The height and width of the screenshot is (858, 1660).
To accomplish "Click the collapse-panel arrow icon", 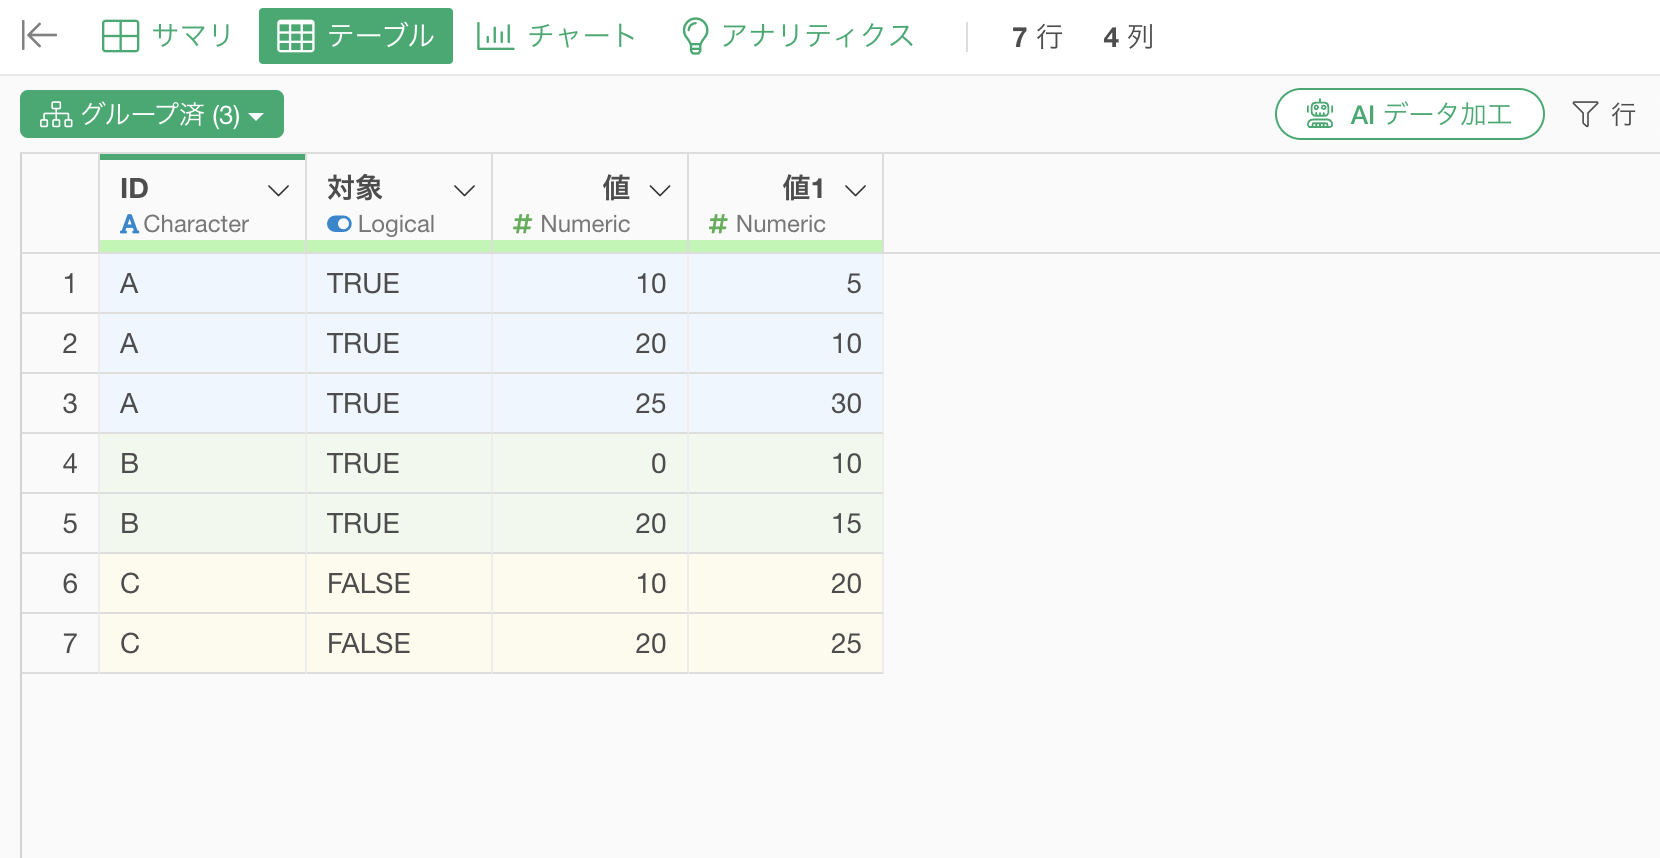I will (39, 36).
